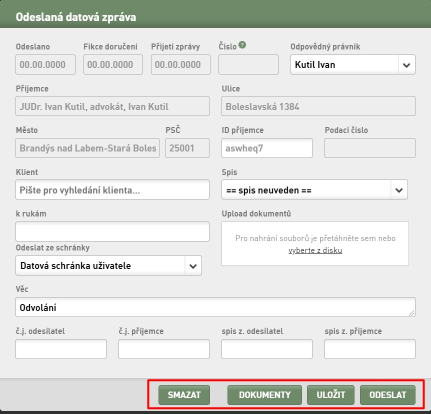Focus the spis z. příjemce field
The width and height of the screenshot is (431, 414).
click(370, 349)
